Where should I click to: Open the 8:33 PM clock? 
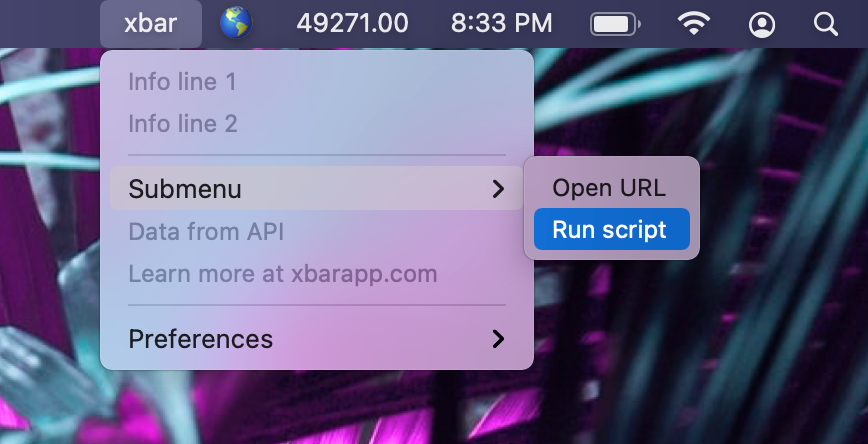coord(501,23)
